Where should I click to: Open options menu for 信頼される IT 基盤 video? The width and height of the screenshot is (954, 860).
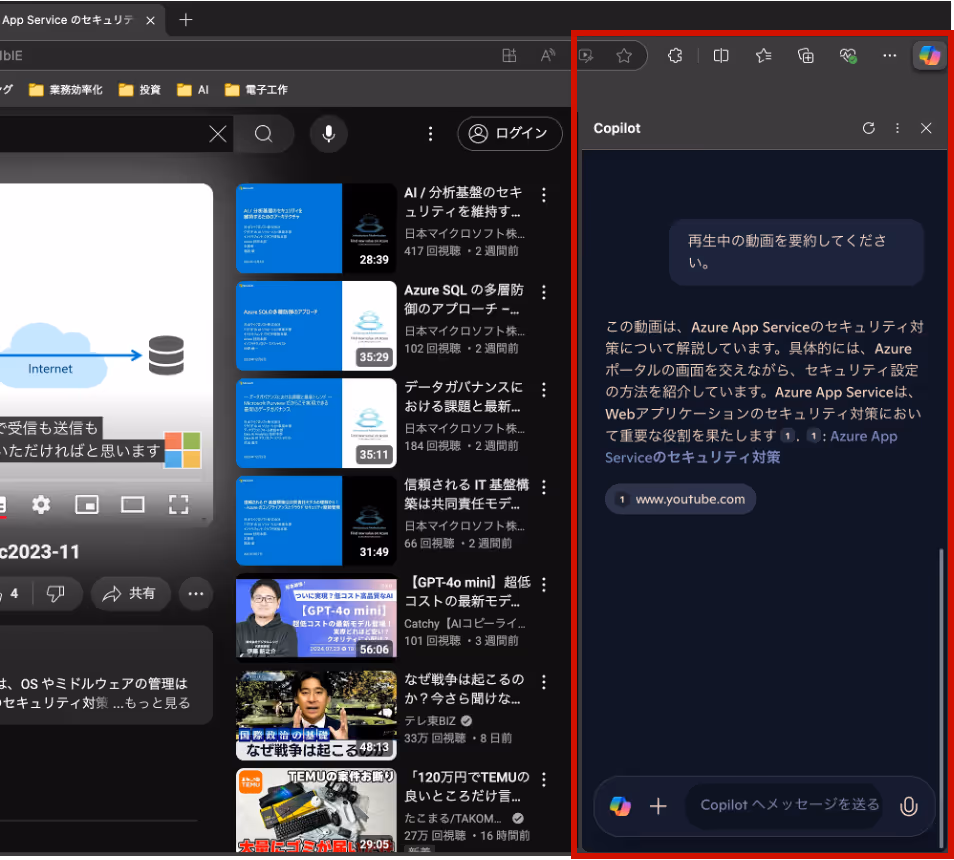tap(544, 487)
